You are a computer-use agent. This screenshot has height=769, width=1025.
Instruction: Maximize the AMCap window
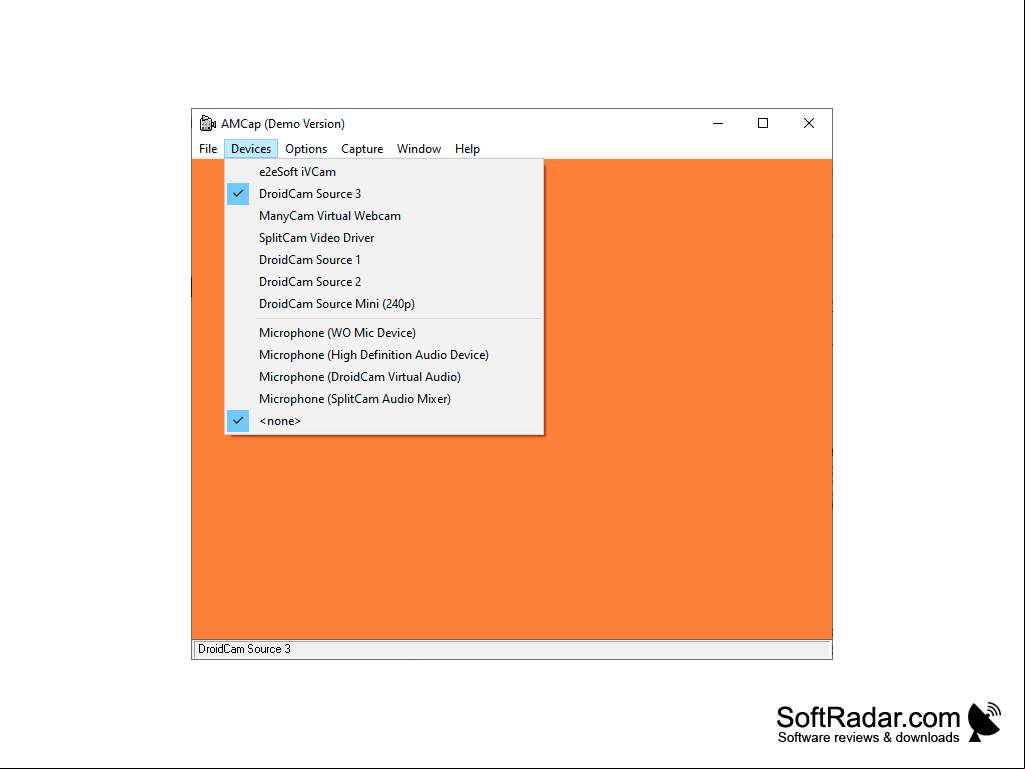(763, 123)
